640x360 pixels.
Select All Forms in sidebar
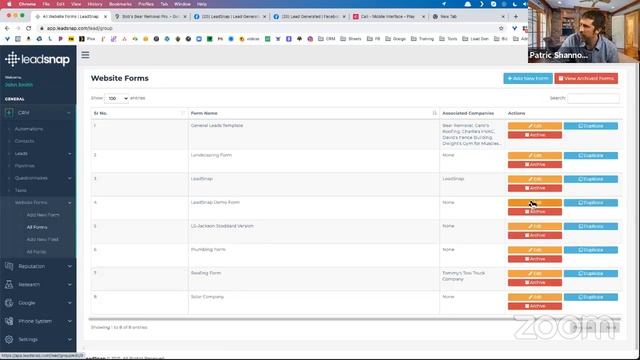coord(37,227)
